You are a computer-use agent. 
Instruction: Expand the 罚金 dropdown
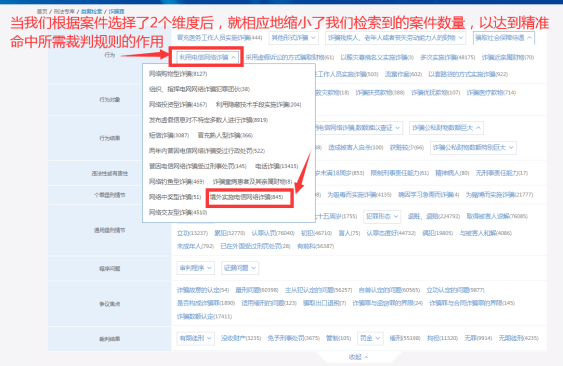pyautogui.click(x=370, y=338)
